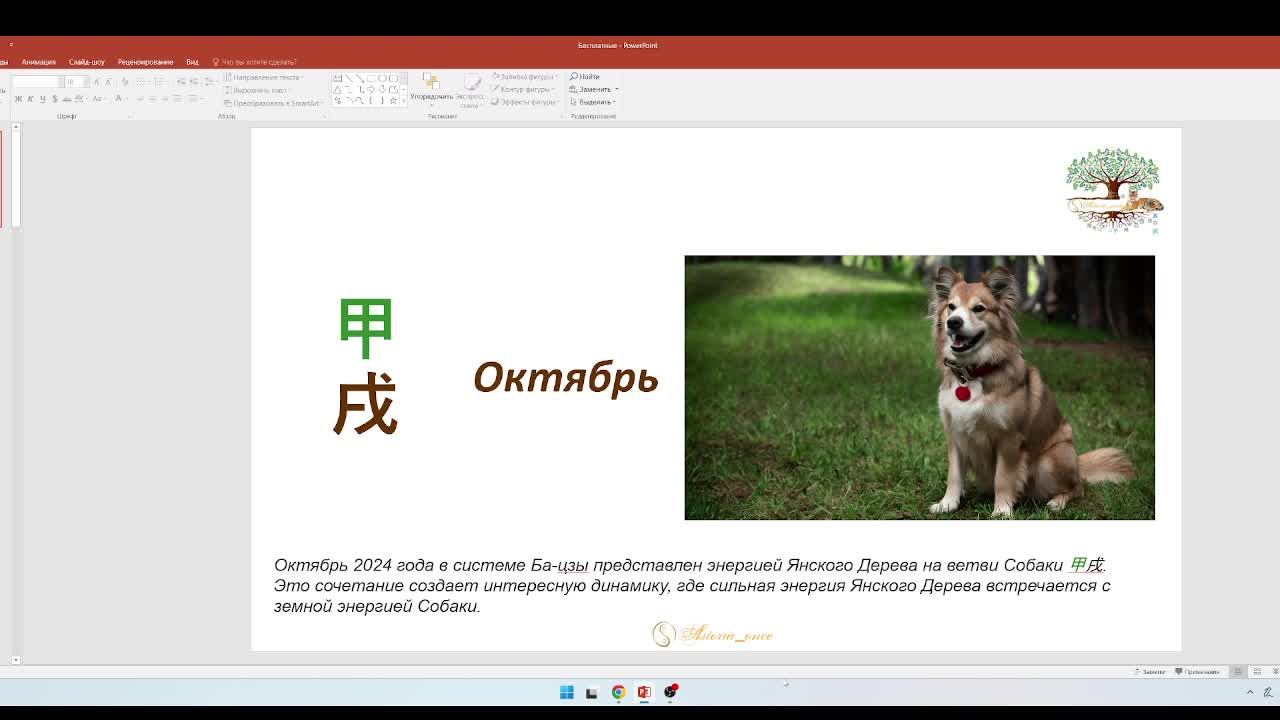
Task: Show hidden system tray icons
Action: [x=1249, y=692]
